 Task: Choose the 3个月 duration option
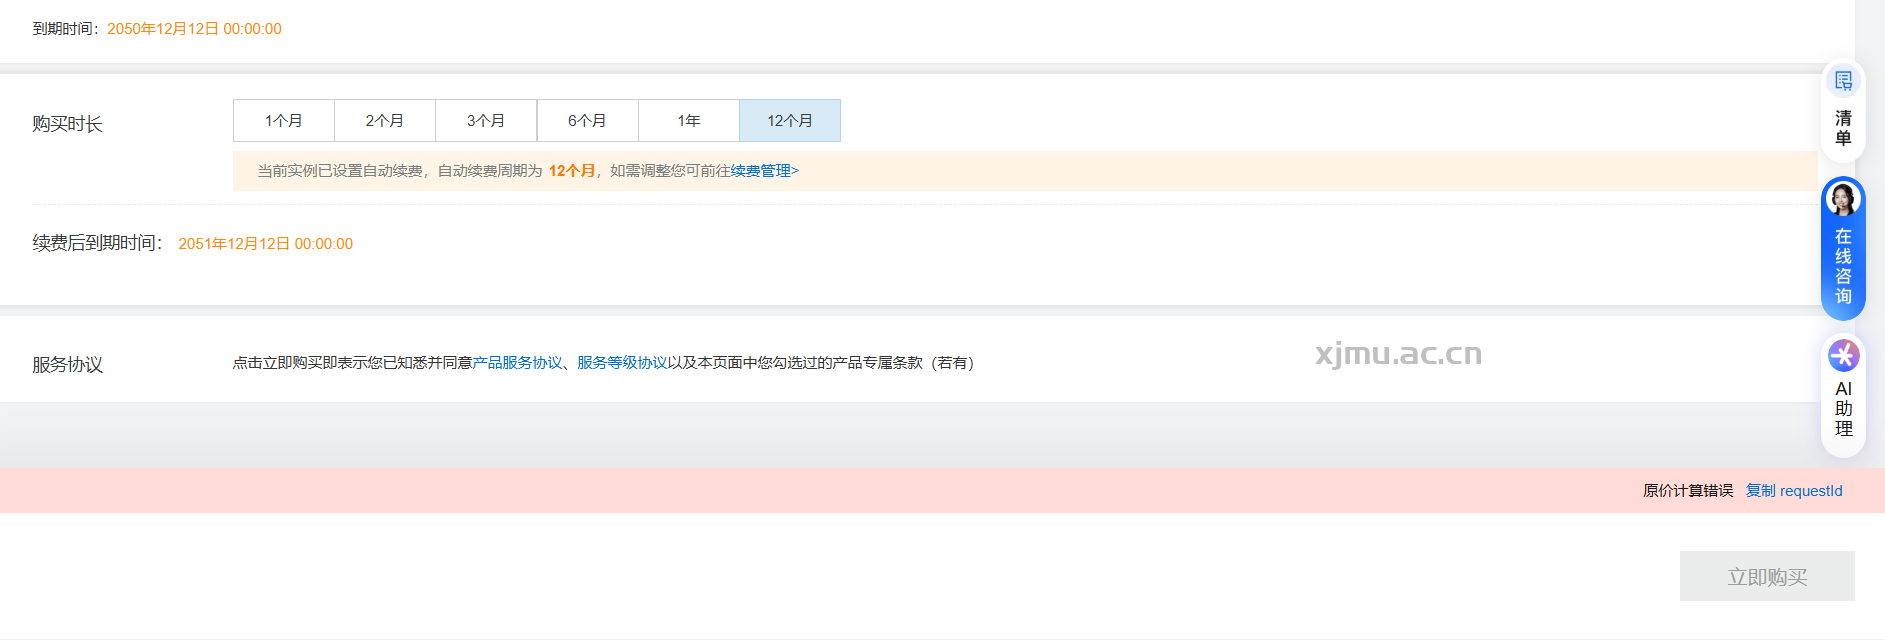[x=486, y=121]
